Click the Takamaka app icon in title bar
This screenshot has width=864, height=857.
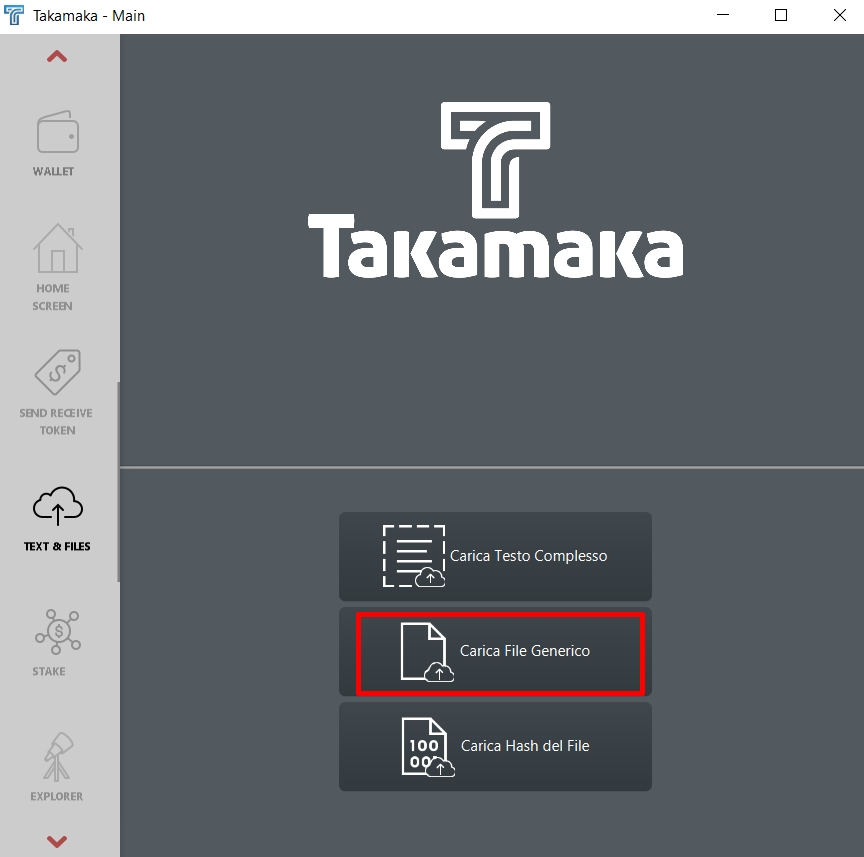coord(14,15)
